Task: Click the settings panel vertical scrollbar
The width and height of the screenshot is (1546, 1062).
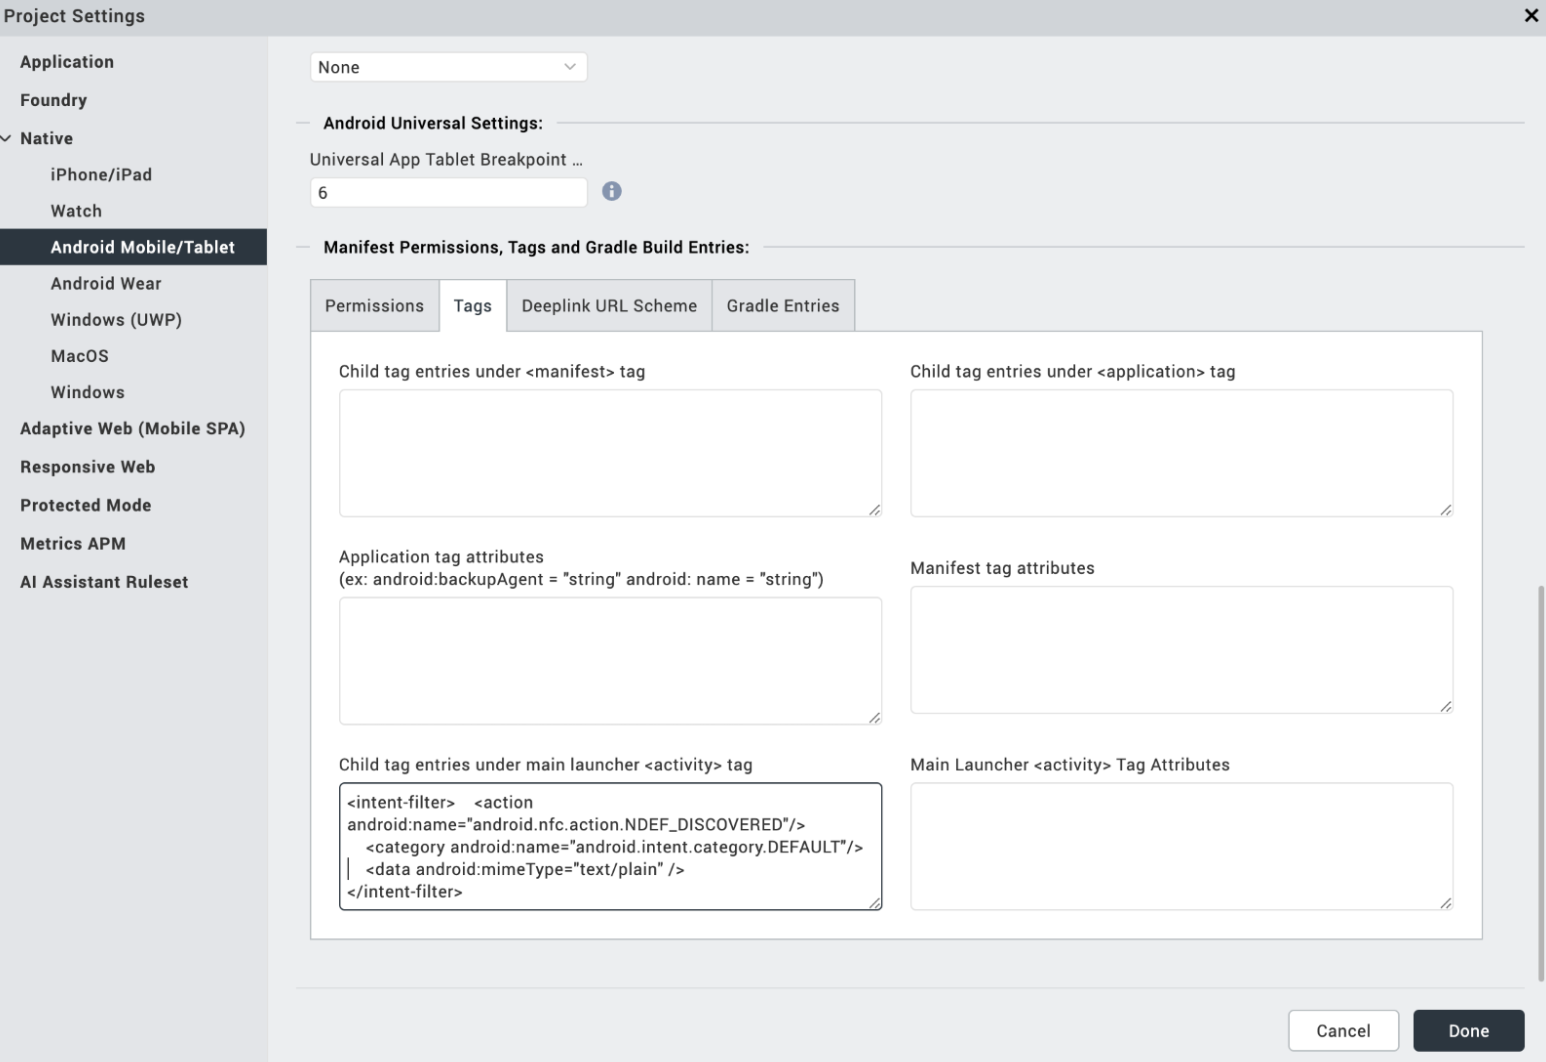Action: [1541, 780]
